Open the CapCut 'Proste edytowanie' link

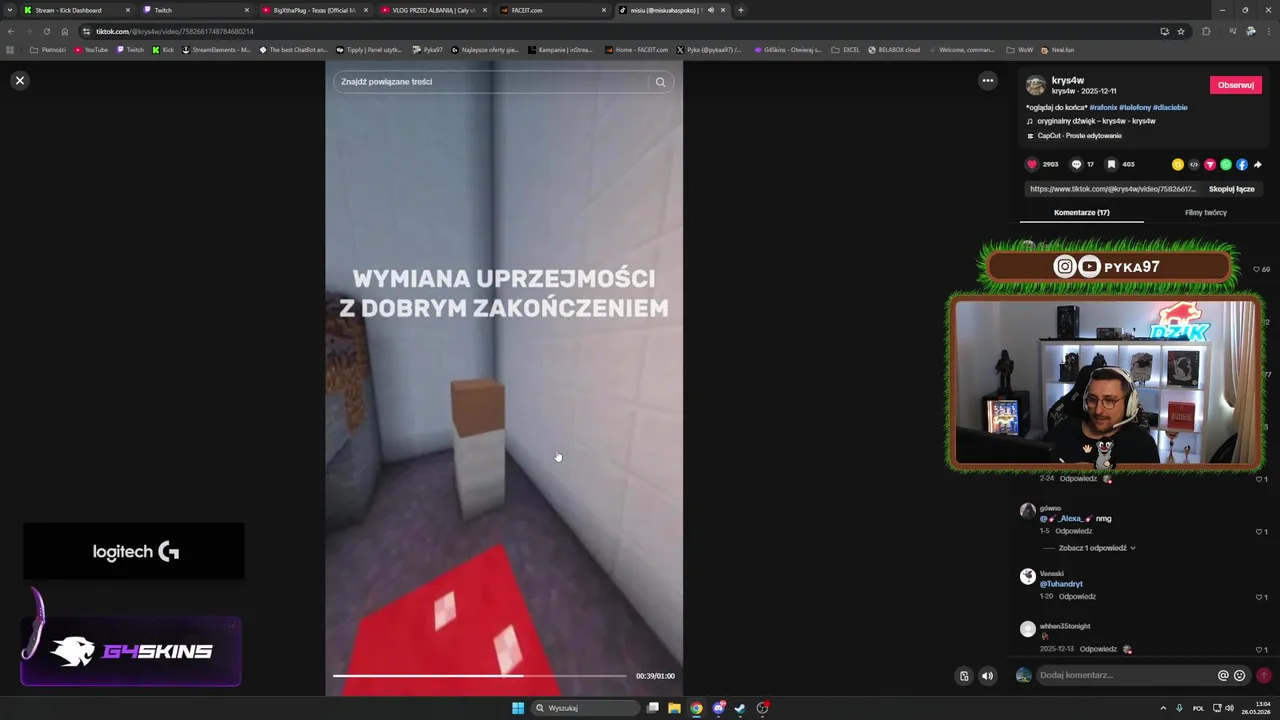coord(1079,135)
